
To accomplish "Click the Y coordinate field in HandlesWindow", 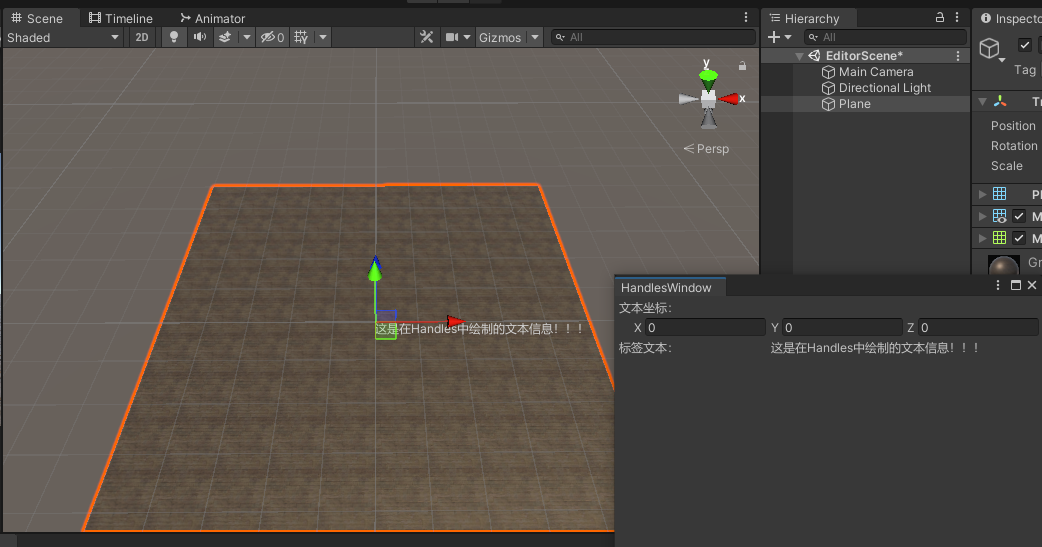I will tap(842, 328).
